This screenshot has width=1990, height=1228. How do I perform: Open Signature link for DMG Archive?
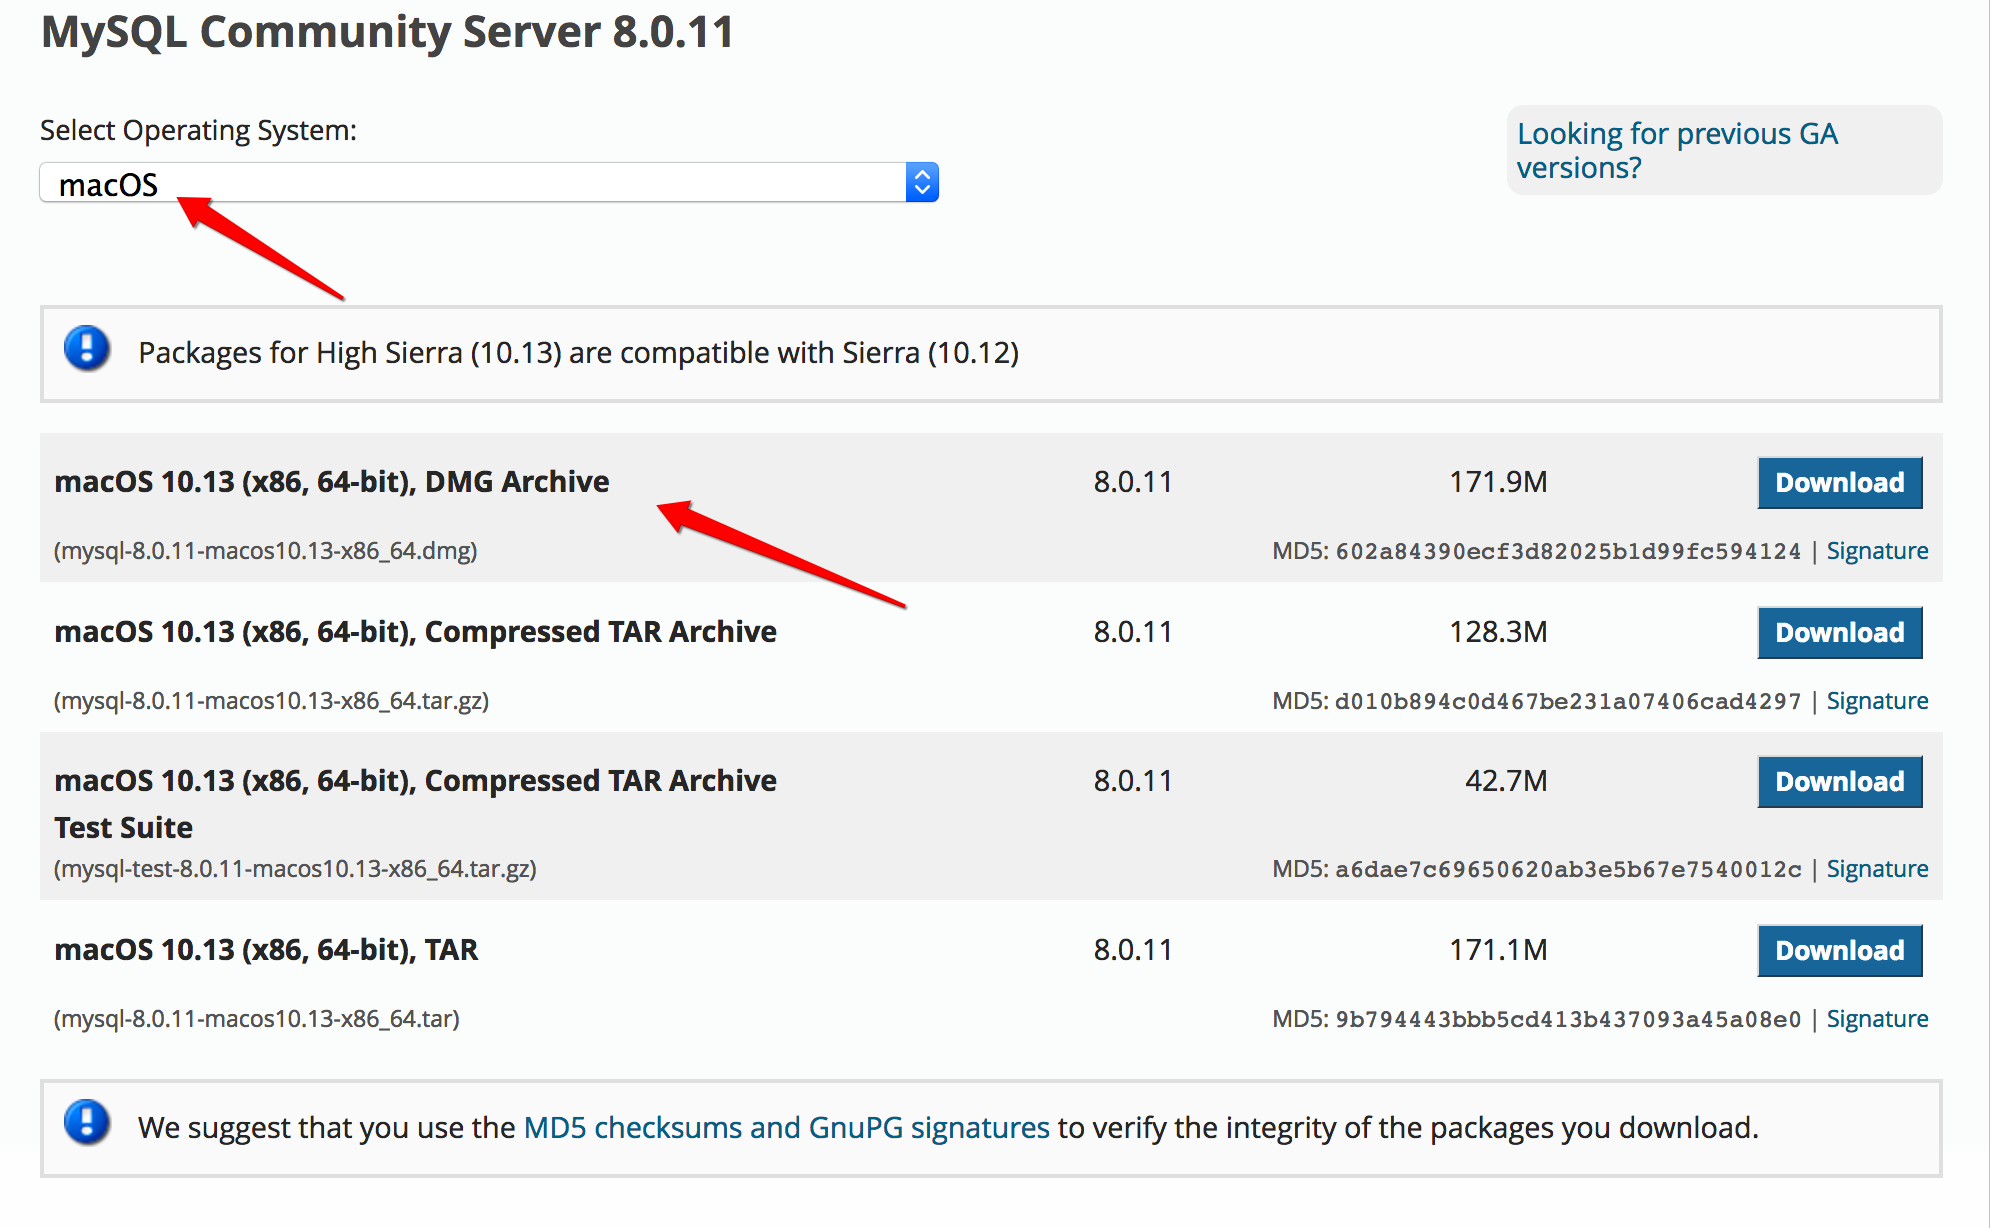pos(1877,551)
